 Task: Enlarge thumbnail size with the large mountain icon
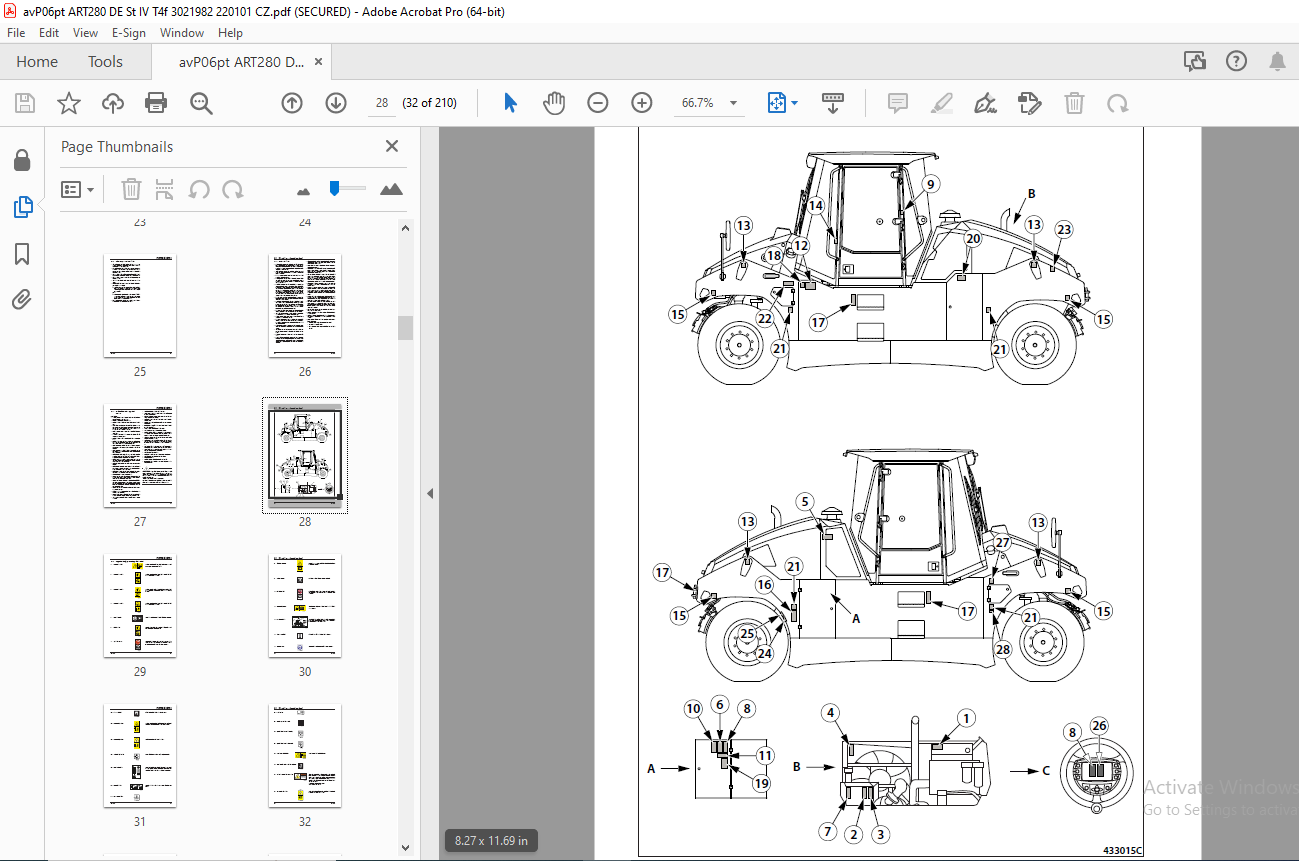click(x=392, y=189)
